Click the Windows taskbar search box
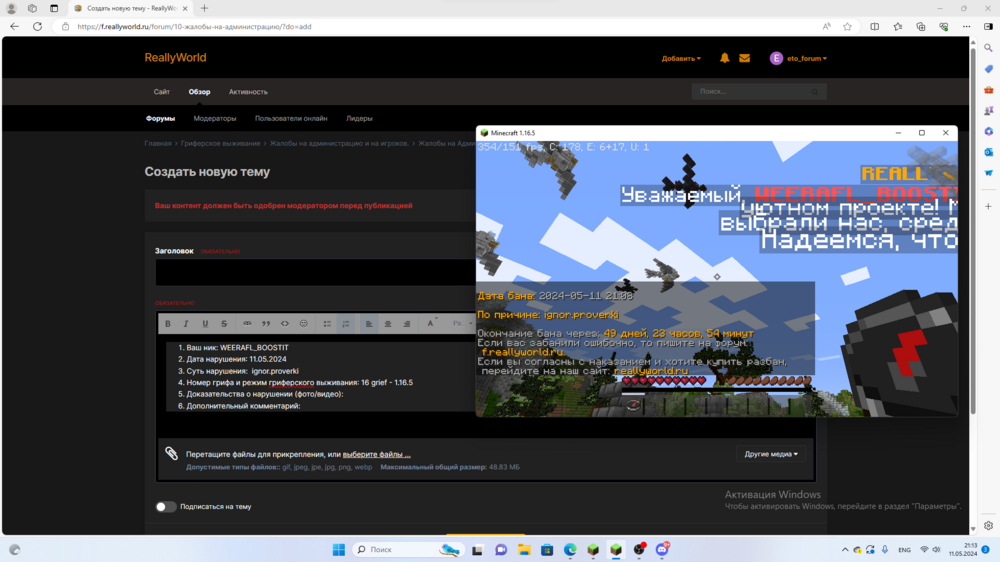This screenshot has height=562, width=1000. pos(408,549)
